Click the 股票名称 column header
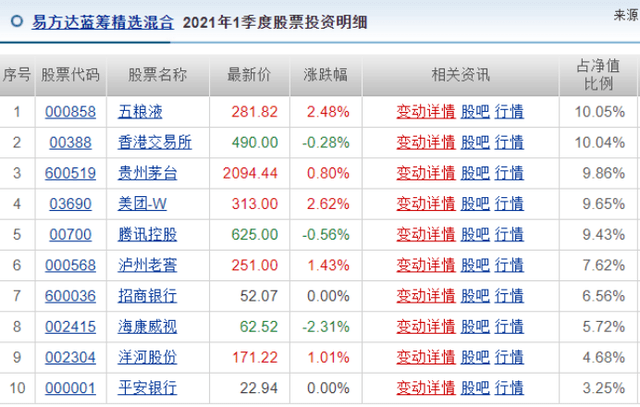Image resolution: width=640 pixels, height=407 pixels. (158, 75)
